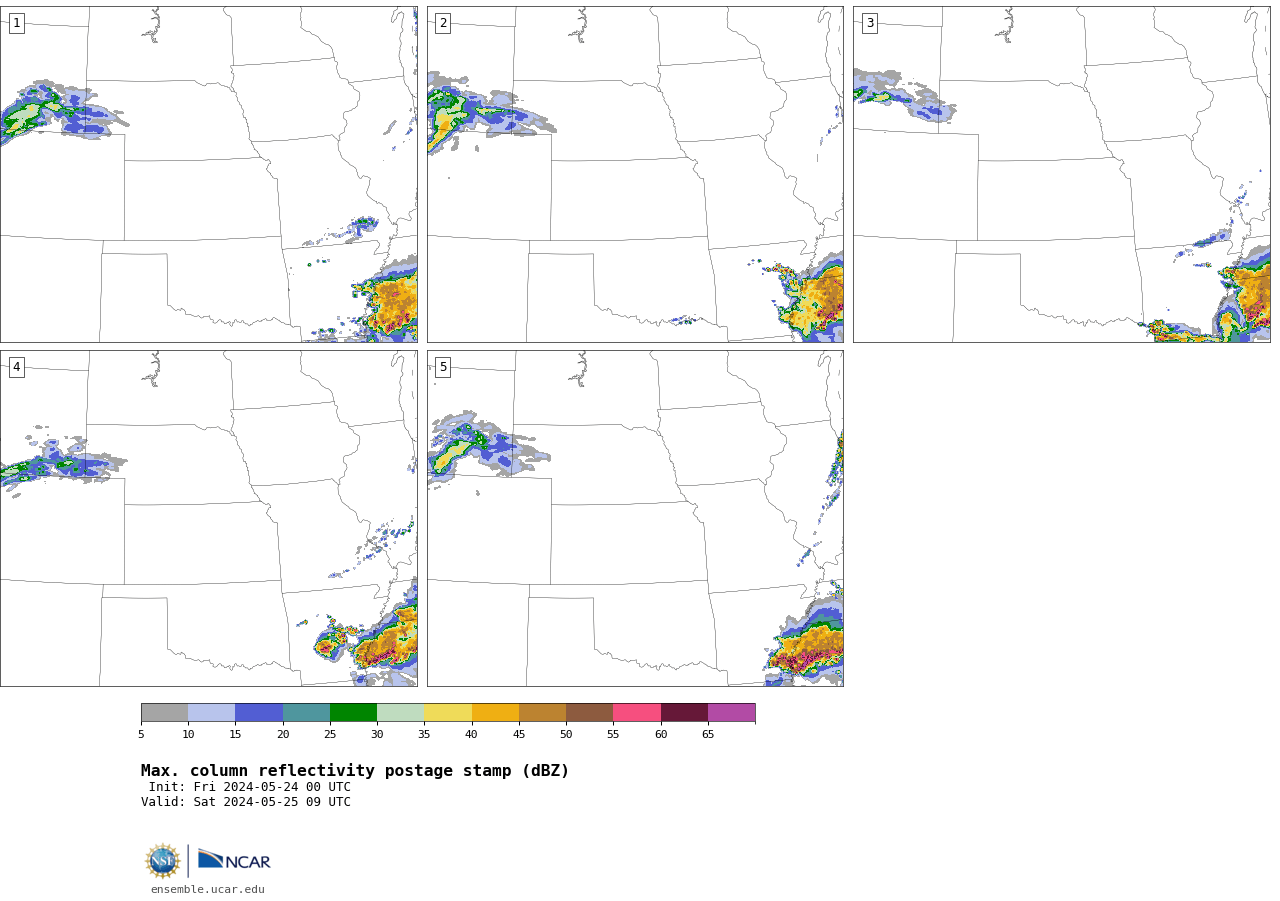Click the number 3 panel label
Image resolution: width=1280 pixels, height=901 pixels.
[x=869, y=23]
